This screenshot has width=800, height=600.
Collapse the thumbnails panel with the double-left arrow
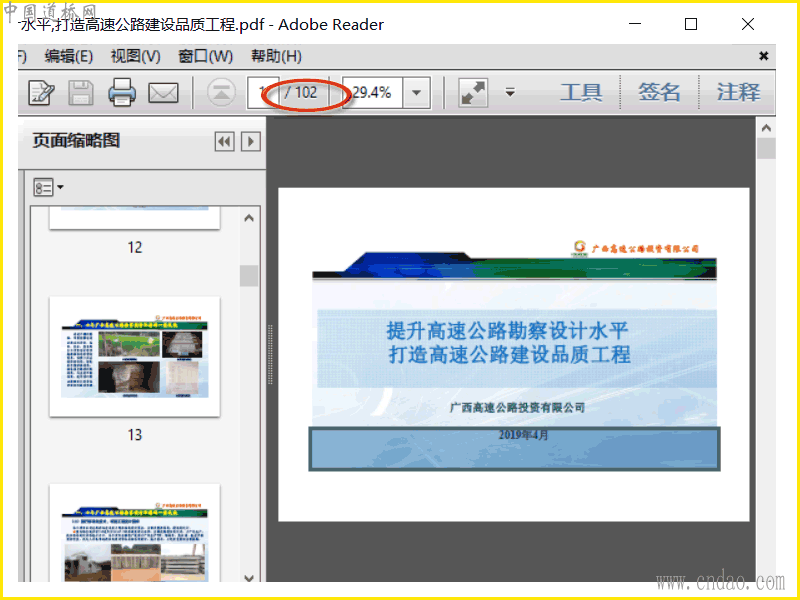click(224, 141)
